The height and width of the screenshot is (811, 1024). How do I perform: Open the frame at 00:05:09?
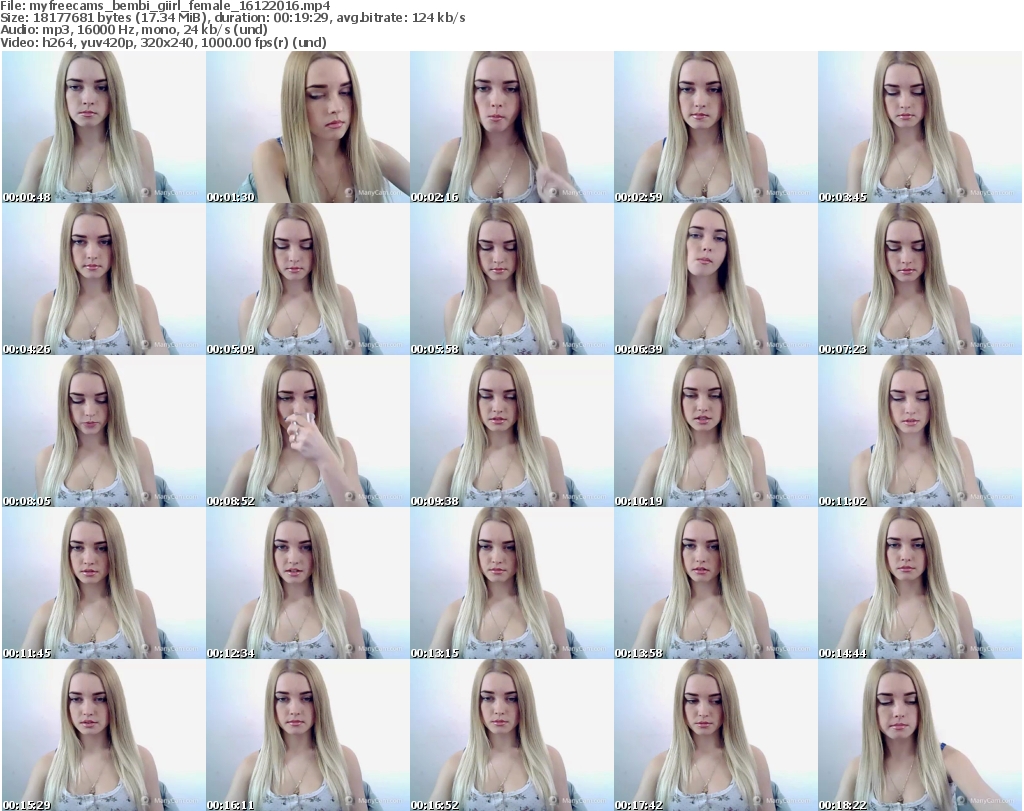[x=308, y=279]
